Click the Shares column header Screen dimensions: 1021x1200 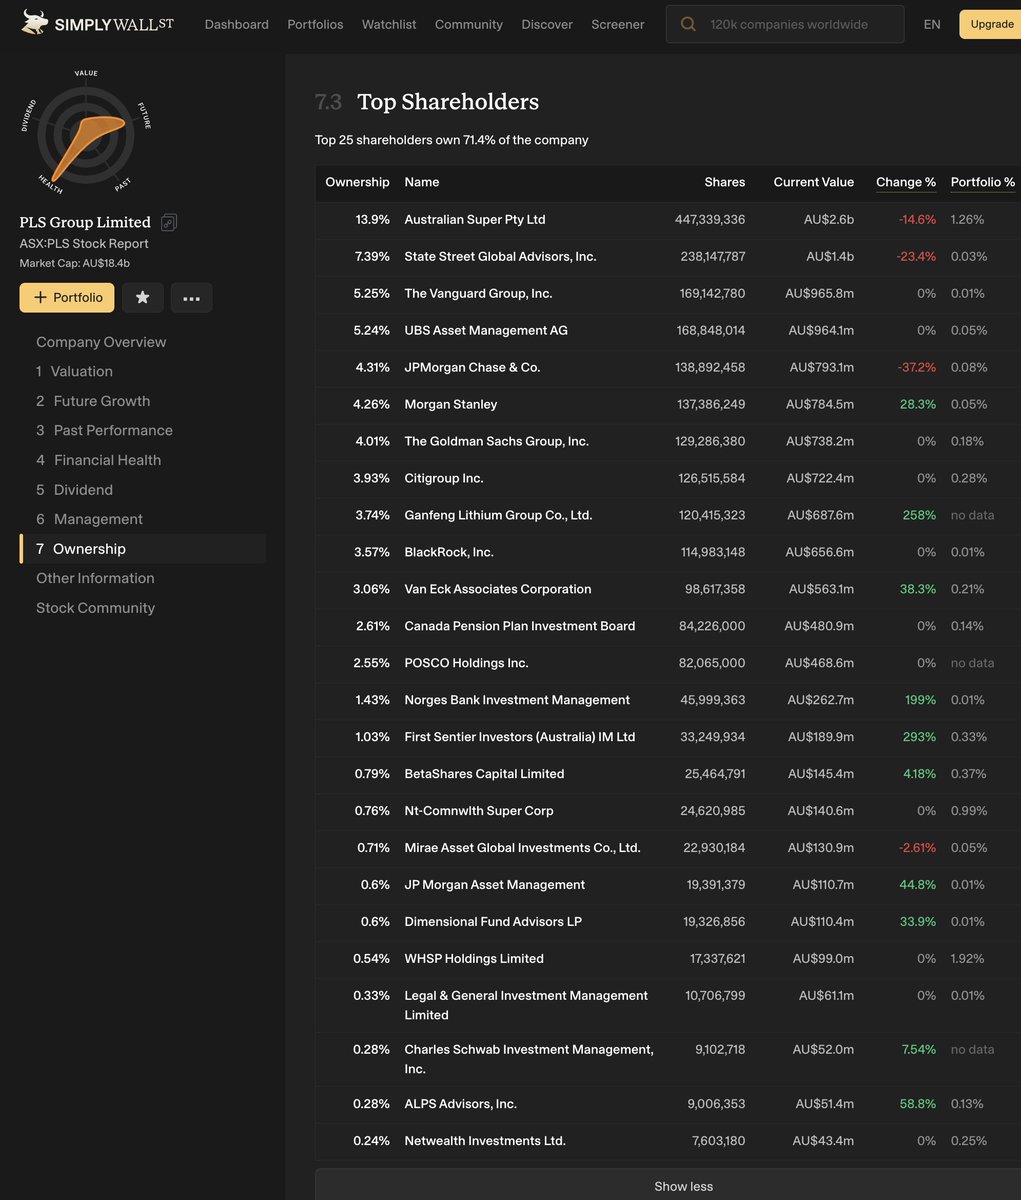click(x=725, y=182)
